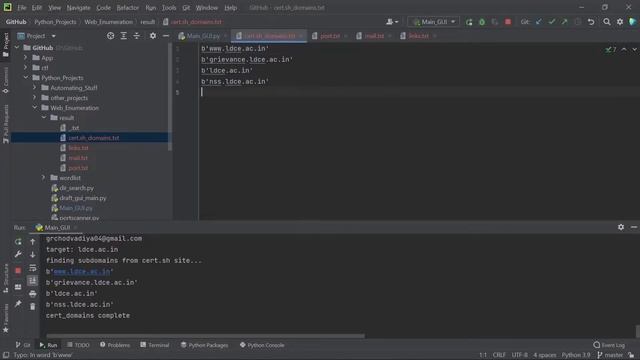Image resolution: width=640 pixels, height=360 pixels.
Task: Switch to the Main_GUI.py editor tab
Action: click(x=202, y=36)
